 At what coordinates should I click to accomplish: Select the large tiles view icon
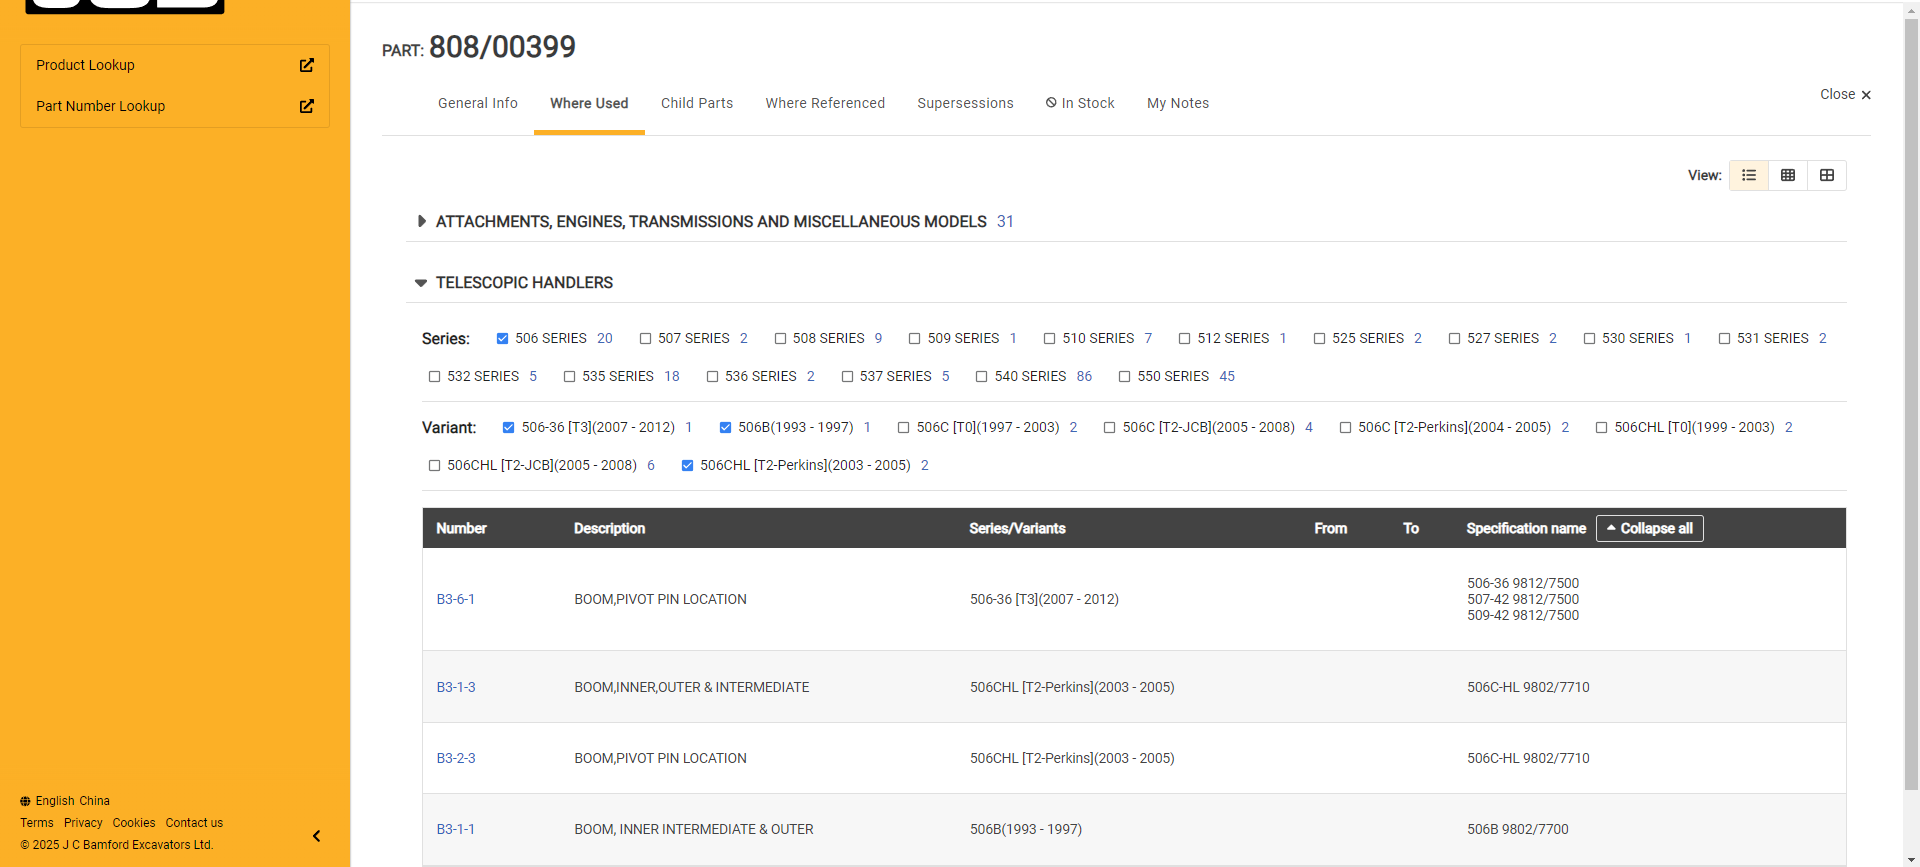(x=1826, y=175)
